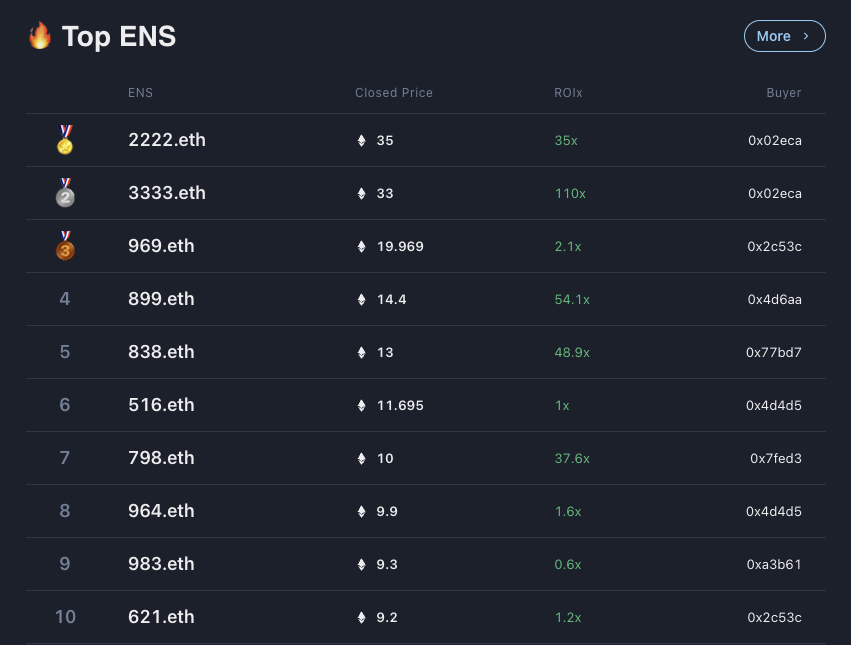851x645 pixels.
Task: Select buyer 0x2c53c in 621.eth row
Action: click(774, 617)
